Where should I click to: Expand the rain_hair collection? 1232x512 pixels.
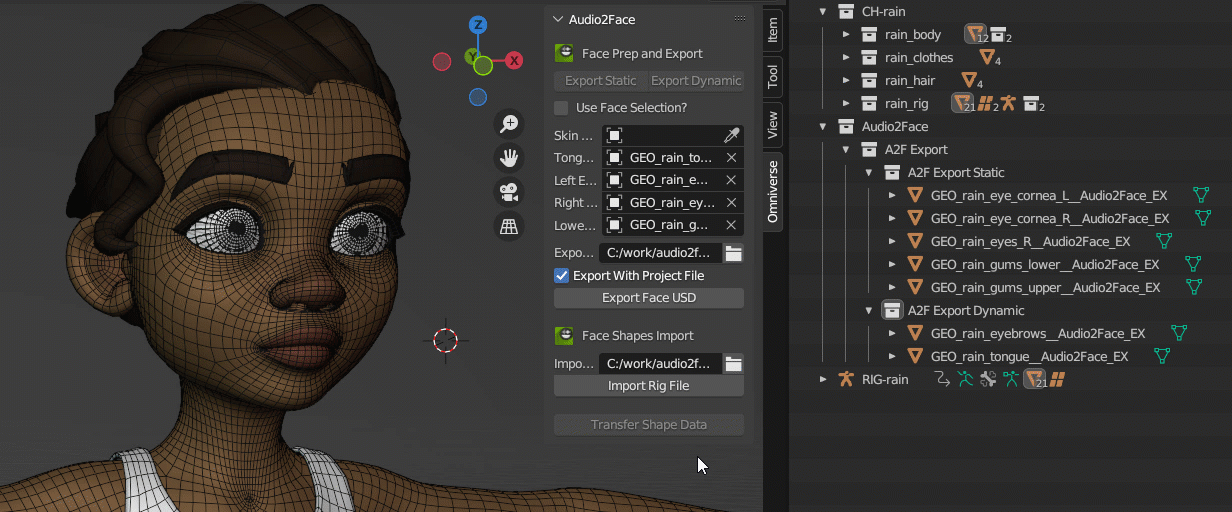846,81
